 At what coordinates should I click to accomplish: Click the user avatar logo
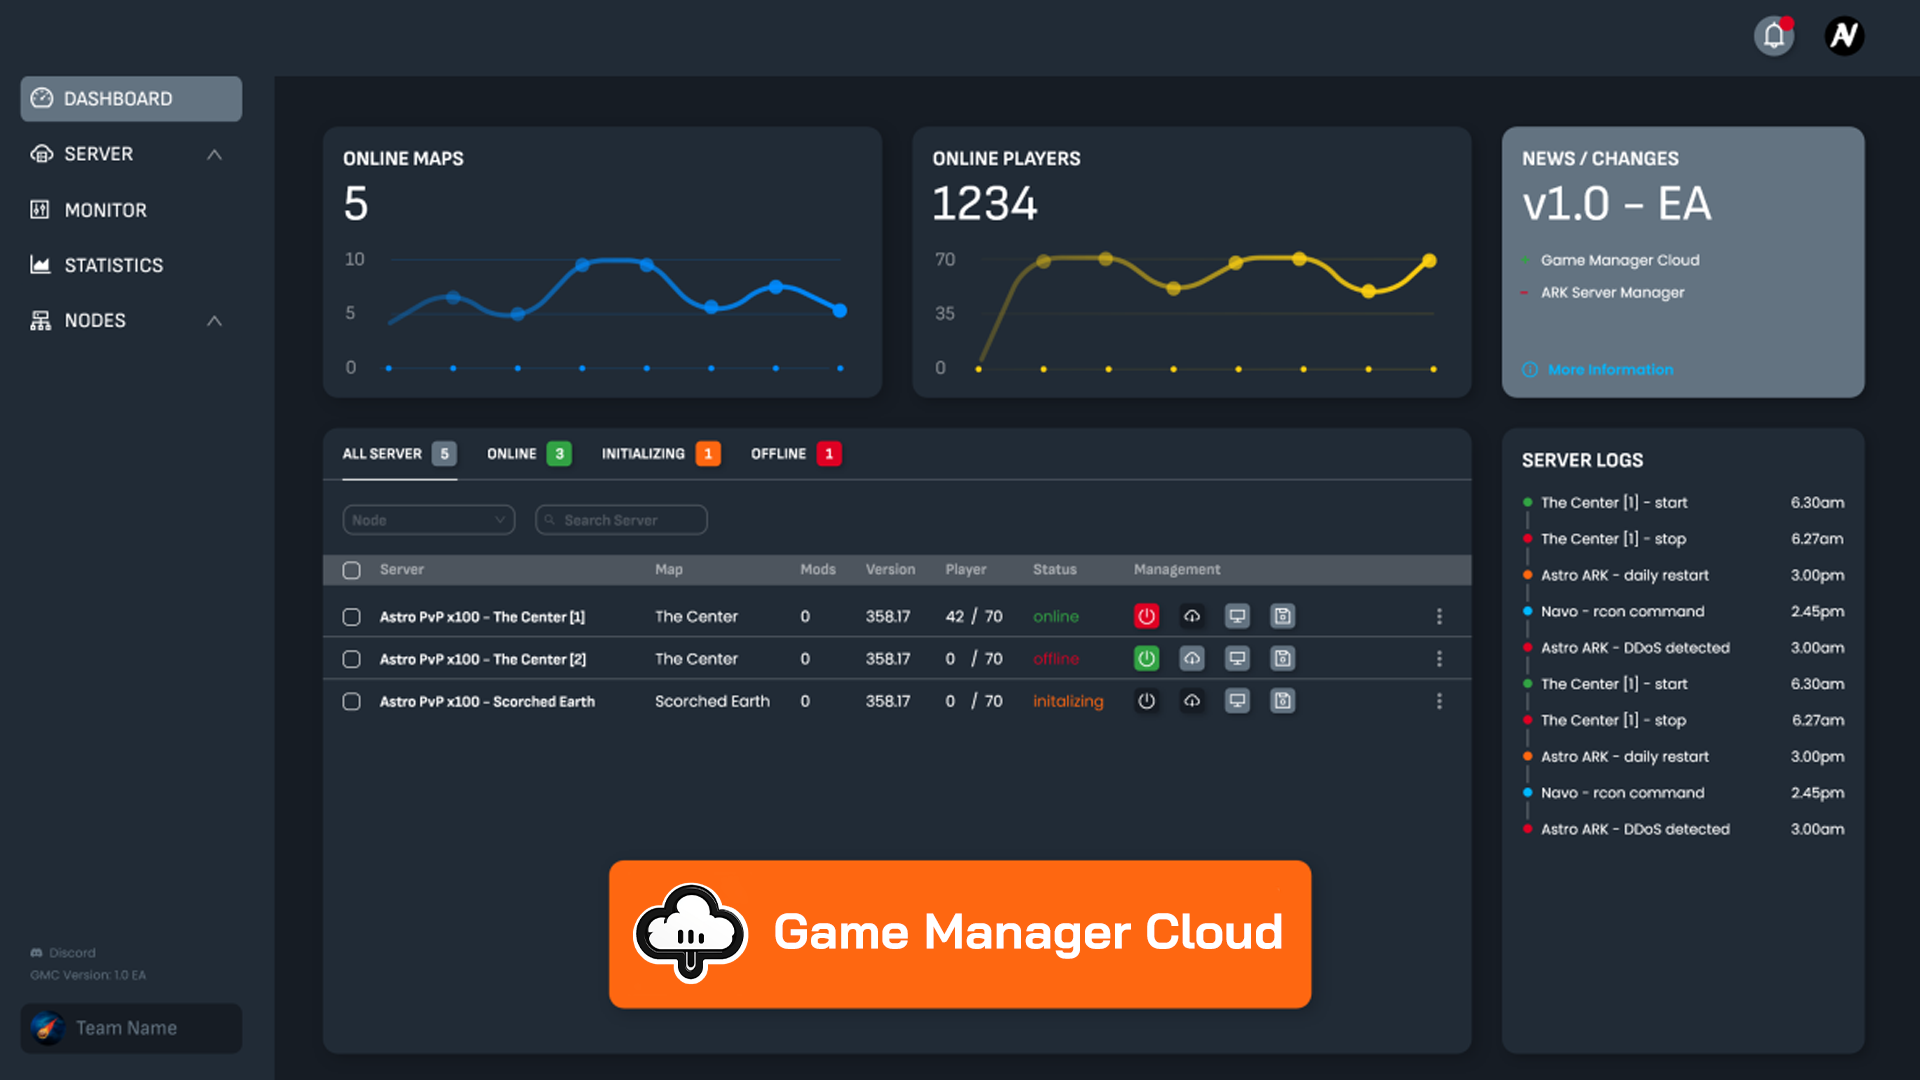tap(1843, 36)
